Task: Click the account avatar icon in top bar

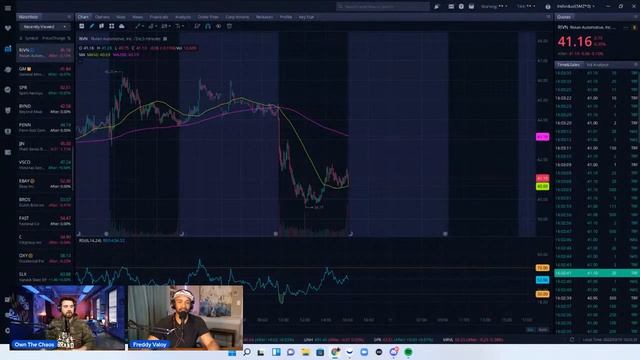Action: pos(548,7)
